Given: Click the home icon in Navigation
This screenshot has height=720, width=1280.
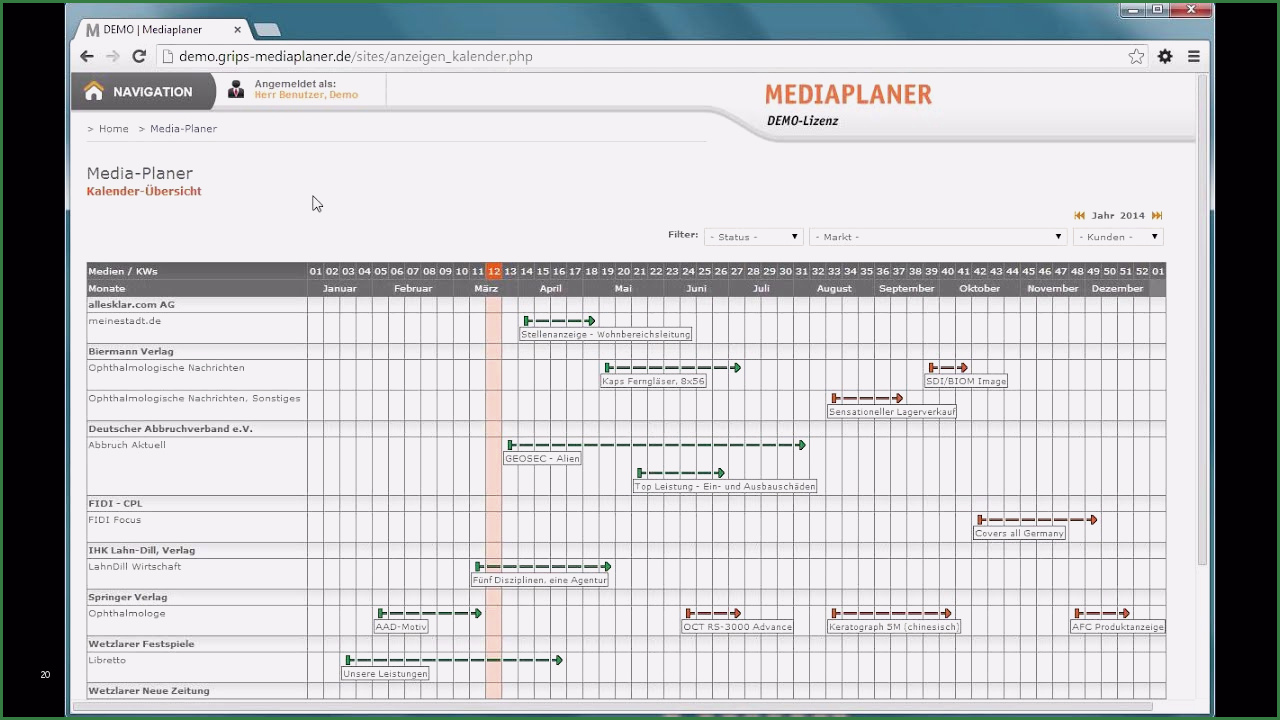Looking at the screenshot, I should click(94, 91).
